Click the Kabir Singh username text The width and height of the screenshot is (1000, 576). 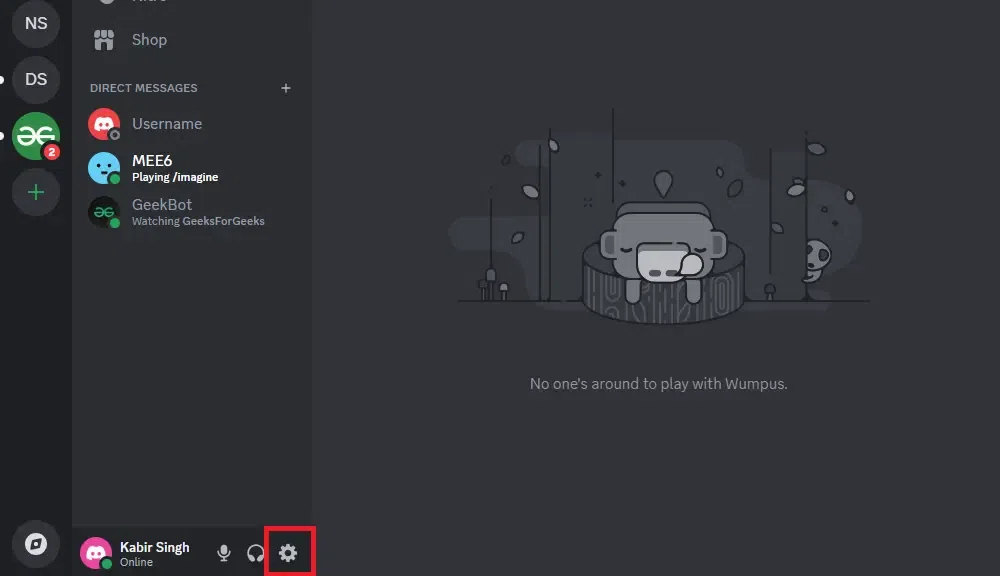tap(154, 547)
